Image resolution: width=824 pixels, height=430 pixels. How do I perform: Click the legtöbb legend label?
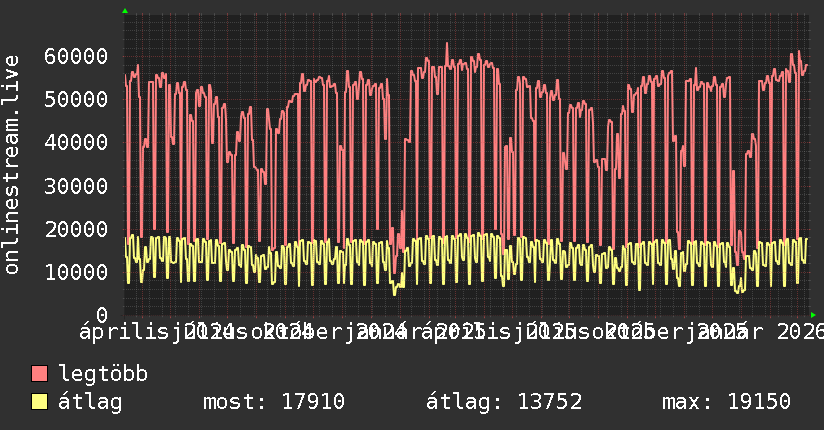pos(103,374)
